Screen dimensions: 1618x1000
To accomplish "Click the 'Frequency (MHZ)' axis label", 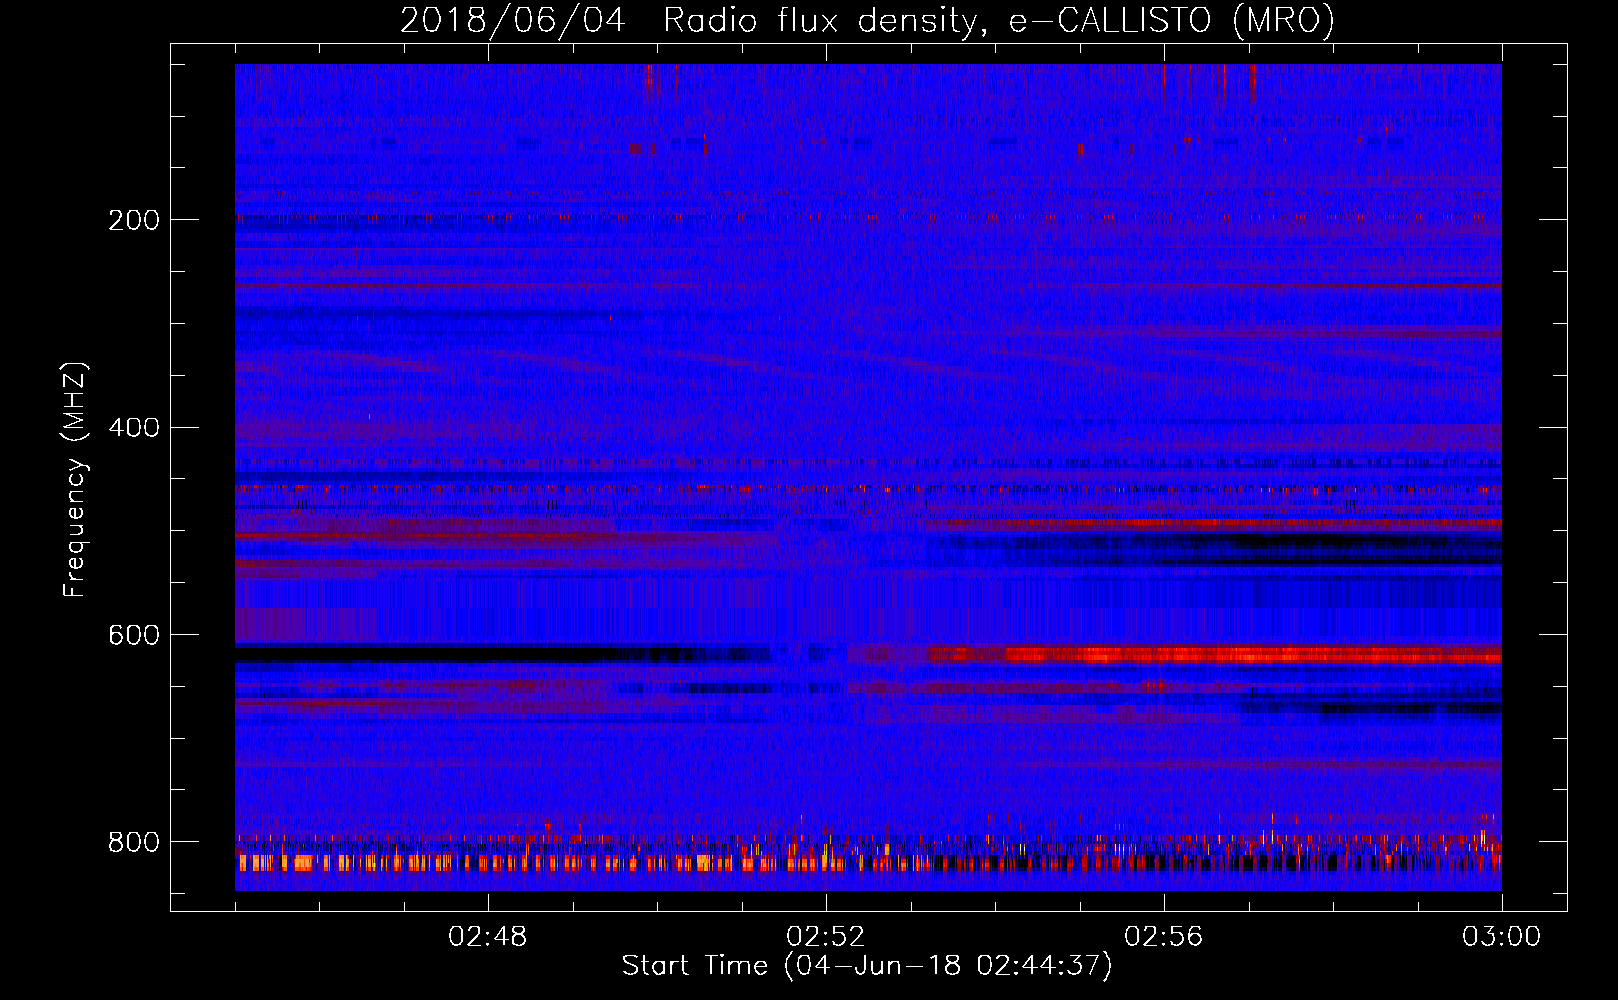I will (x=75, y=480).
